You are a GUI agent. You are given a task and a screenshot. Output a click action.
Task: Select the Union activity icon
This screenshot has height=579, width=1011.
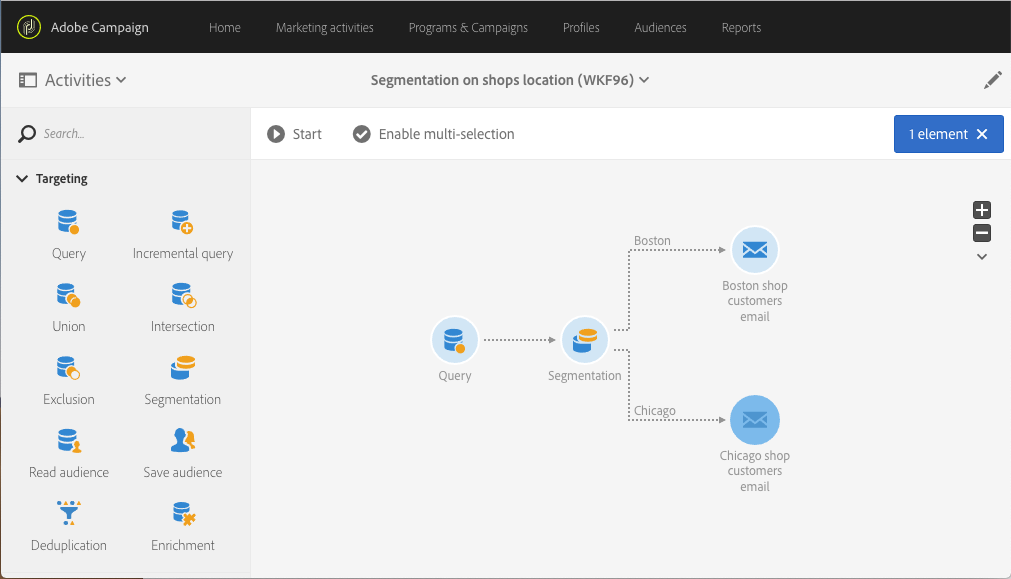click(x=68, y=295)
